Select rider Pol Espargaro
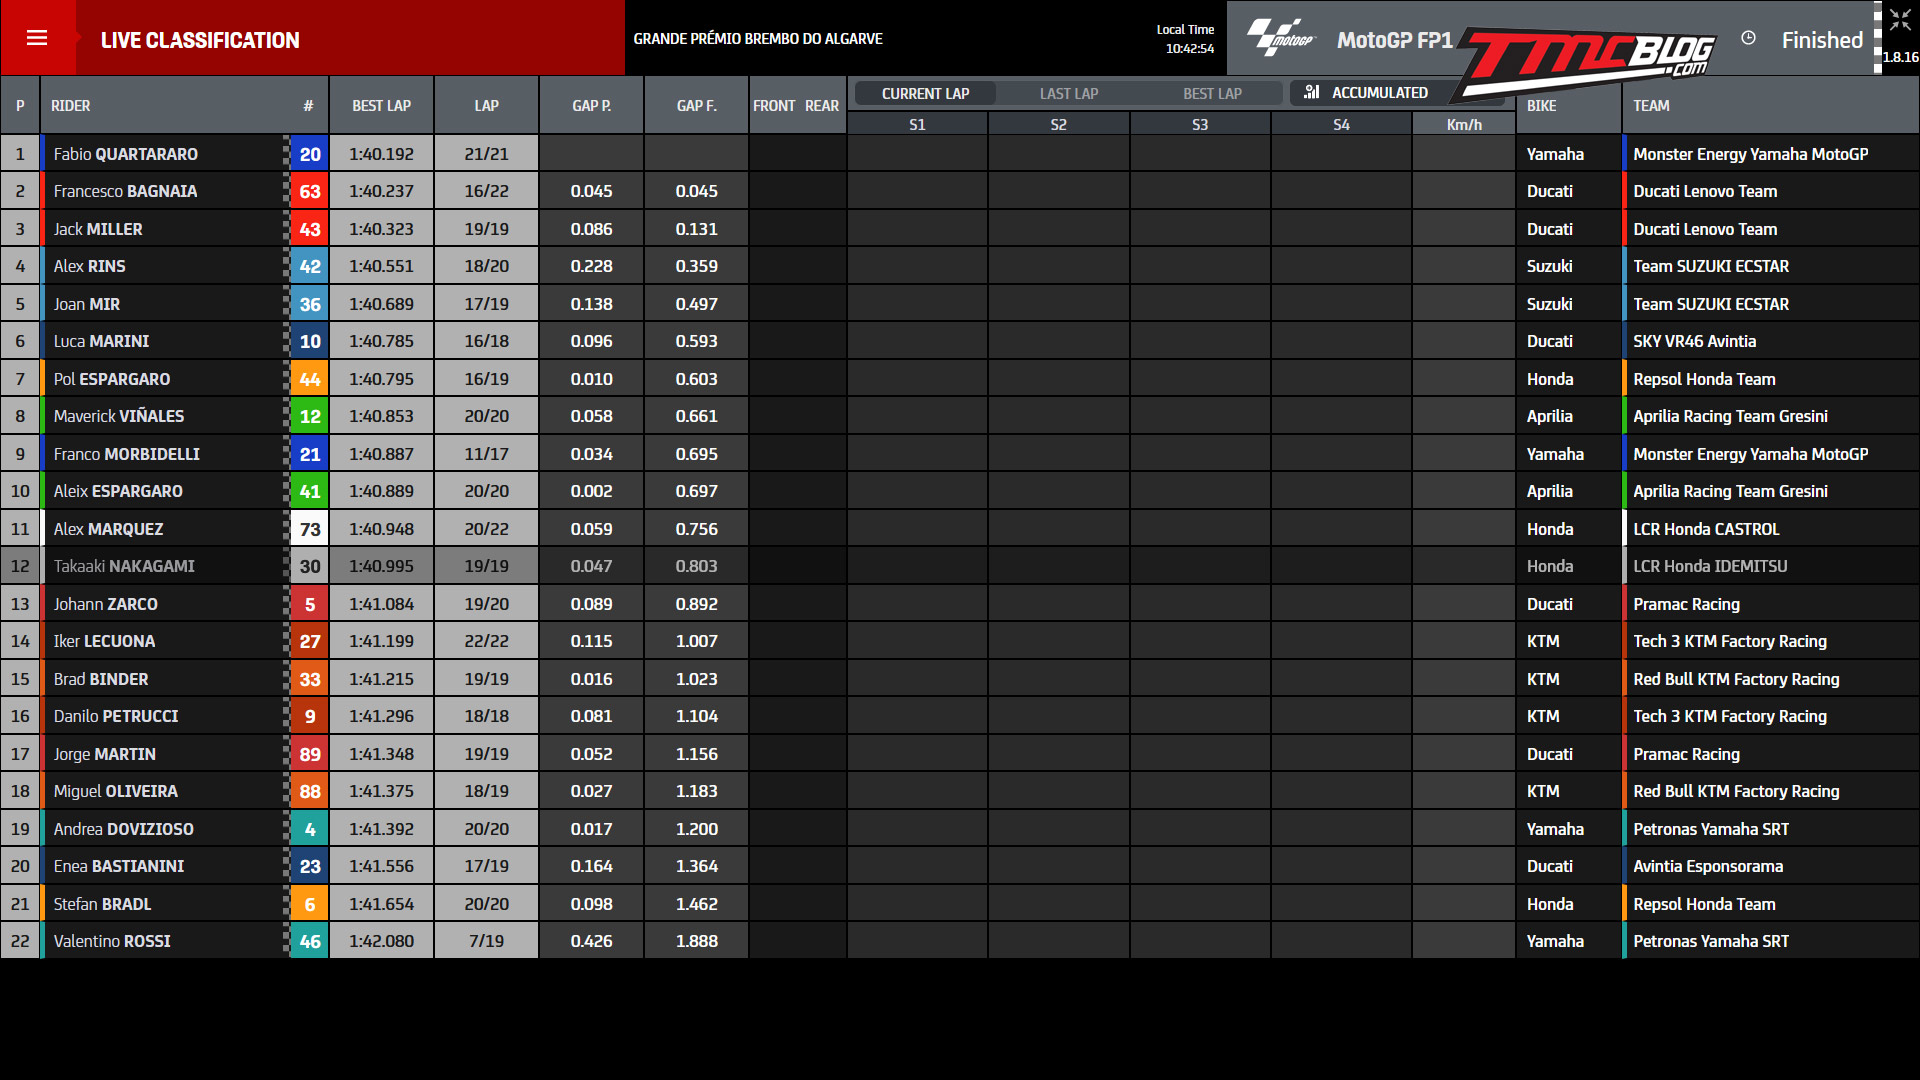The image size is (1920, 1080). click(112, 379)
